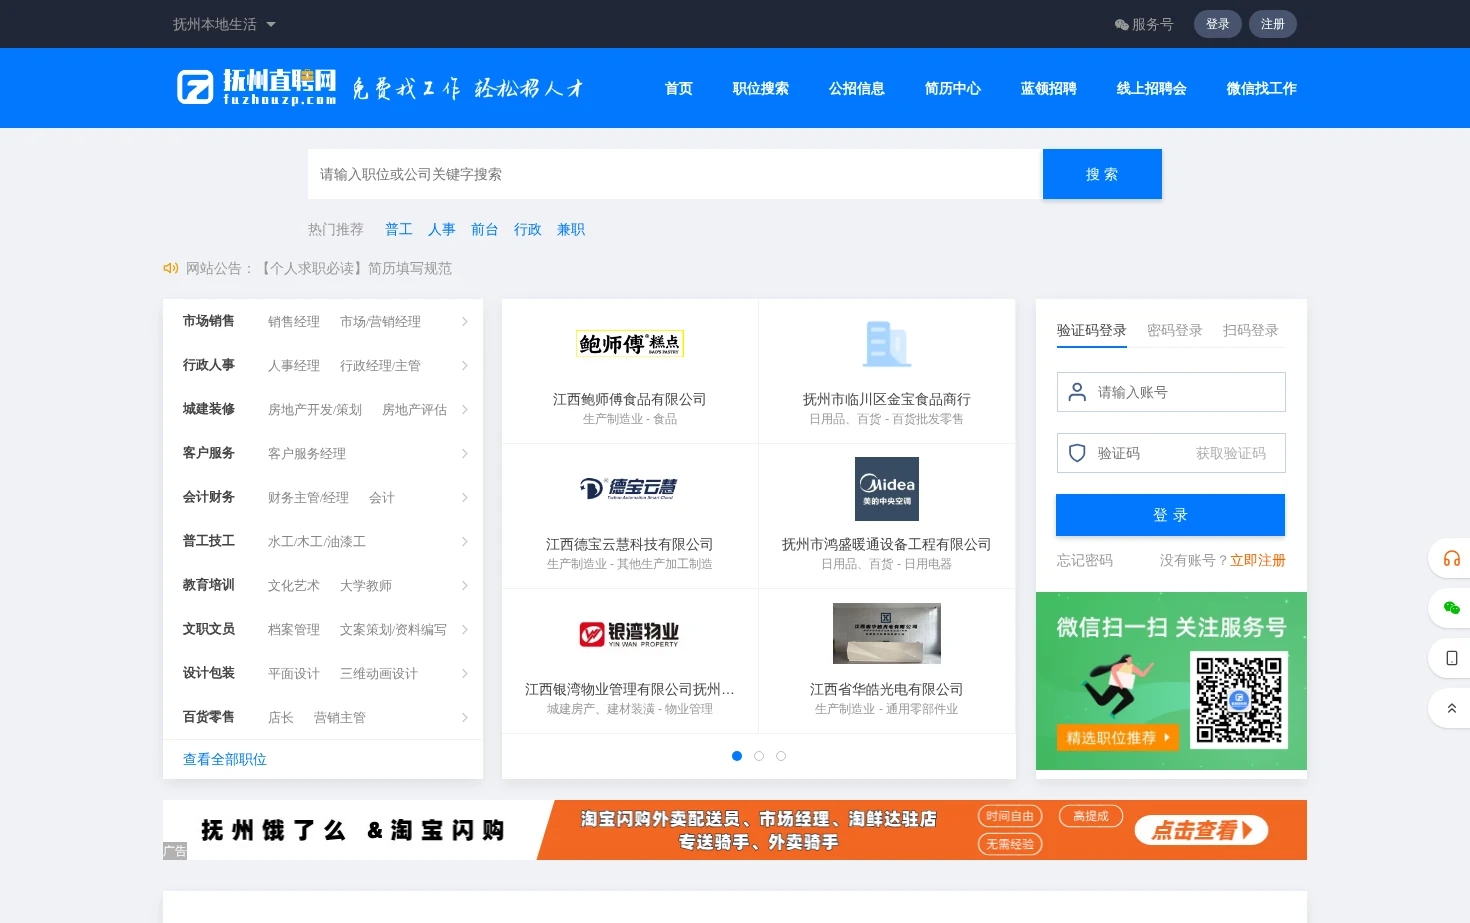Click the mobile phone floating icon
Viewport: 1470px width, 923px height.
(x=1451, y=658)
